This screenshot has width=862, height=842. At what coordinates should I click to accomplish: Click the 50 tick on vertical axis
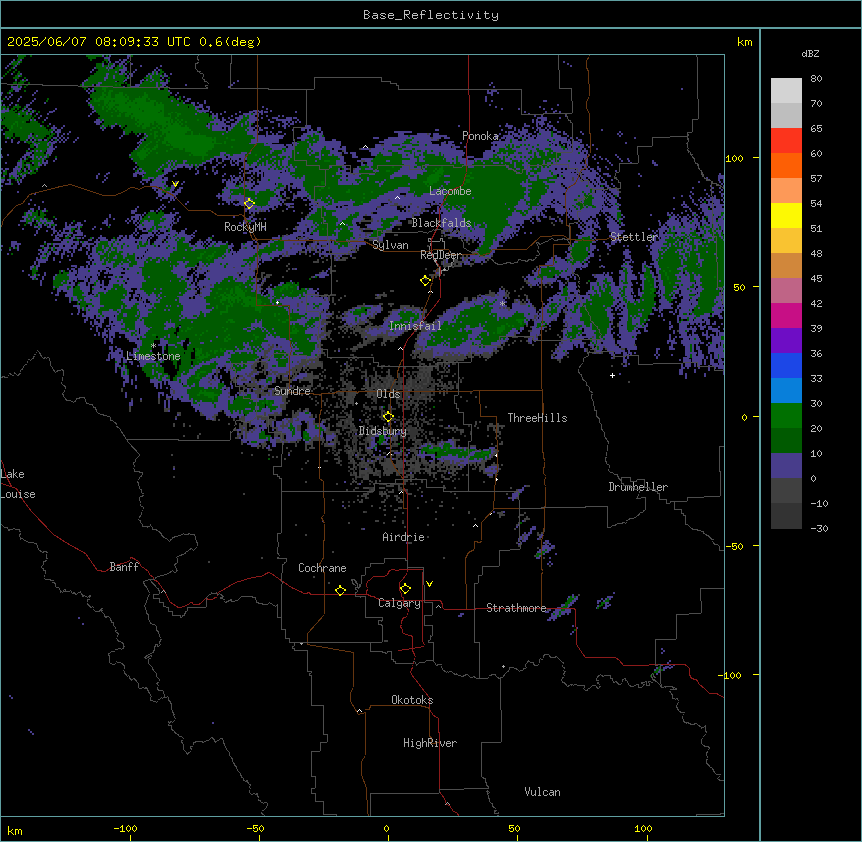(739, 287)
